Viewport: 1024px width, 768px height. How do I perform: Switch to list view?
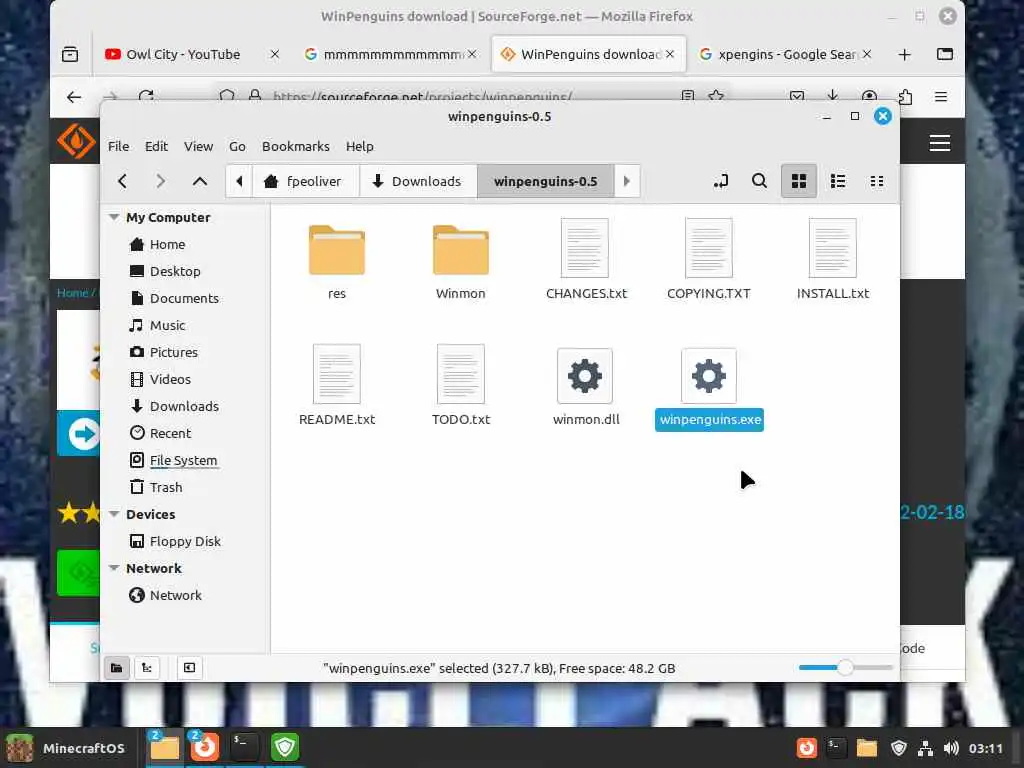(838, 181)
